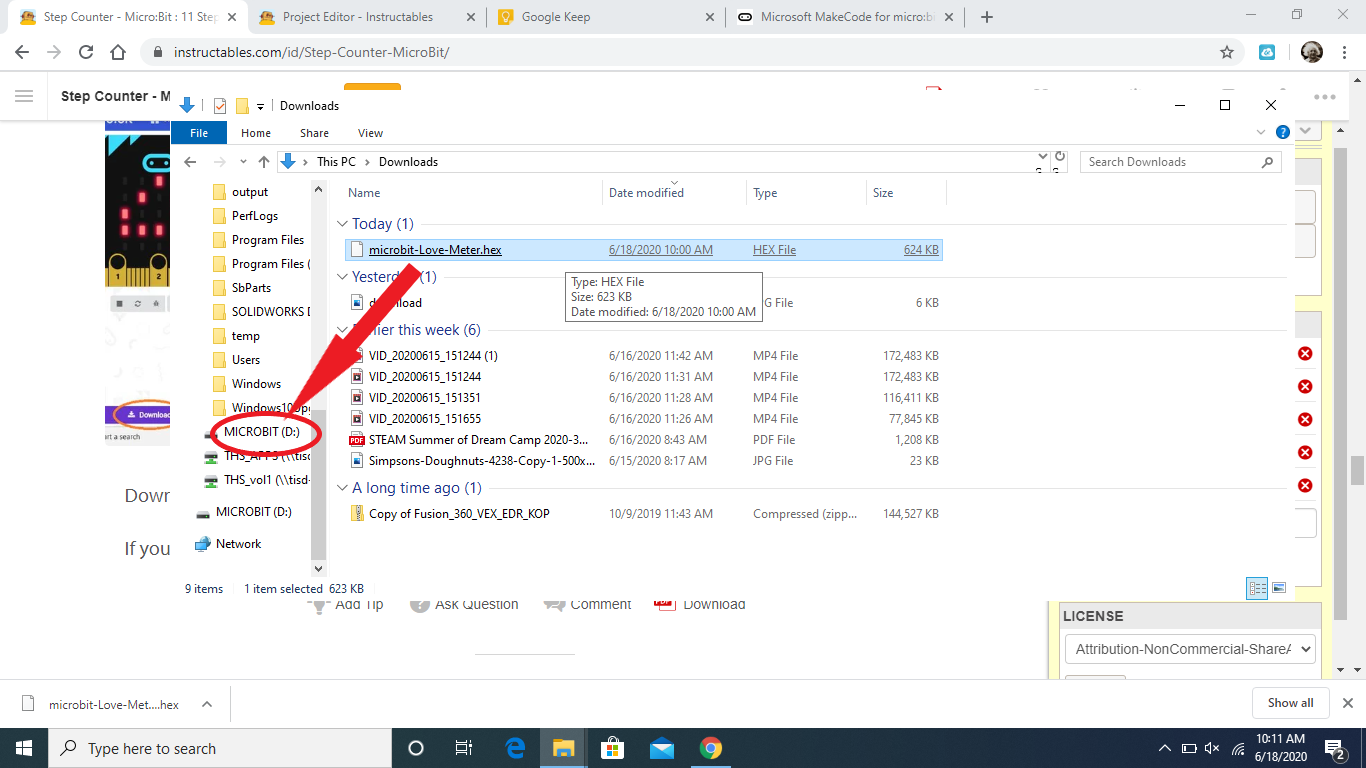Click the Explorer up-folder arrow
1366x768 pixels.
pos(264,161)
